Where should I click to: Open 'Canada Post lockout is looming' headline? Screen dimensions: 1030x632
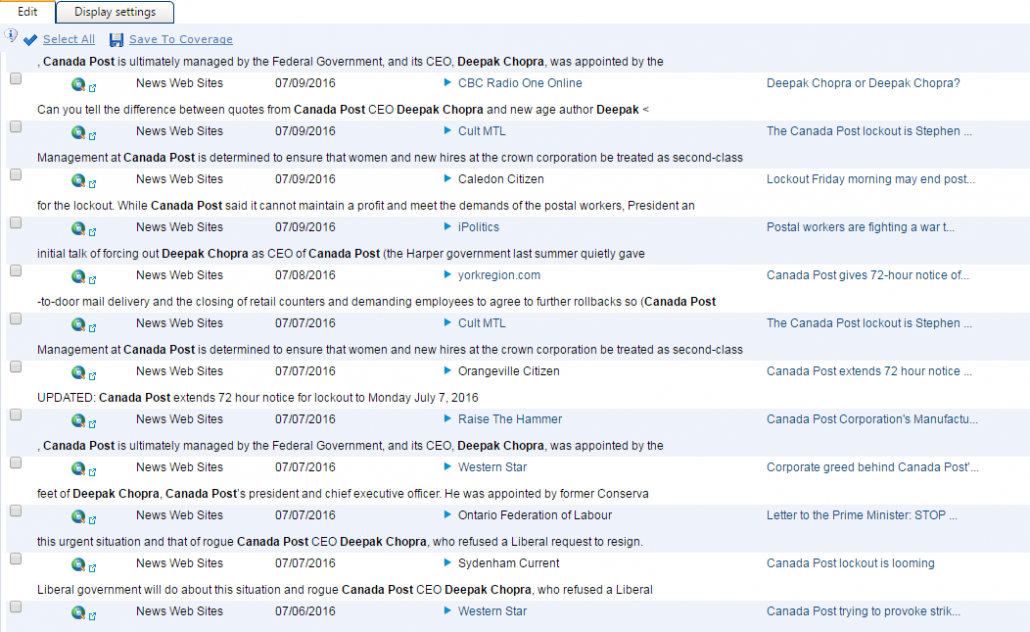point(850,563)
